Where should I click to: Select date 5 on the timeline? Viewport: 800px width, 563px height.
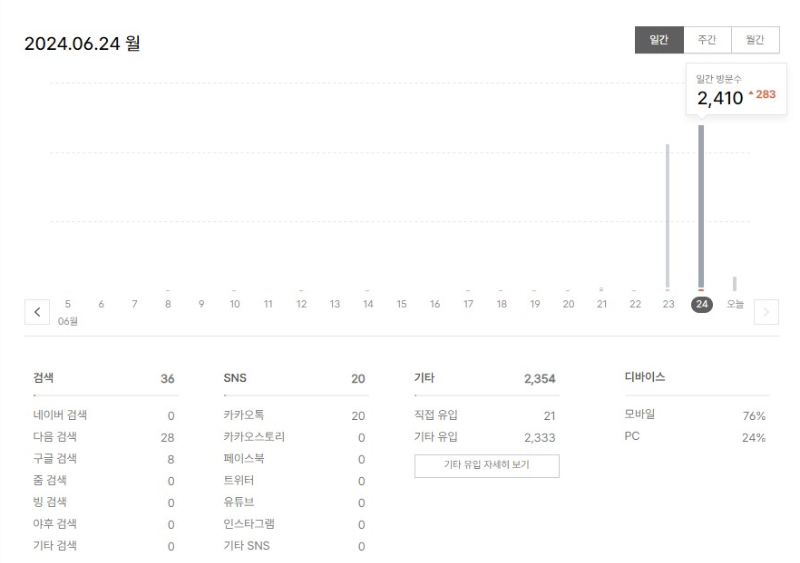[68, 304]
